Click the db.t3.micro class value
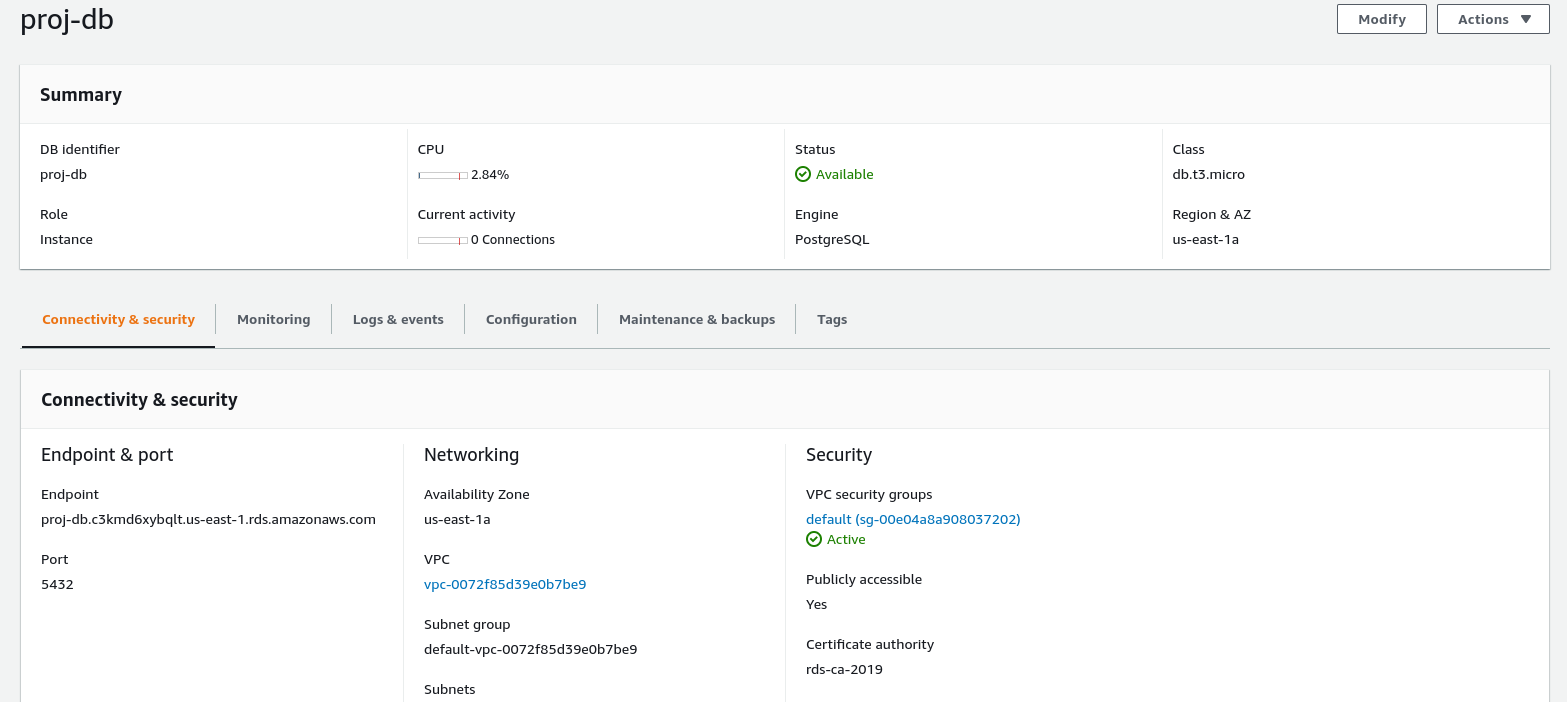This screenshot has height=702, width=1567. click(x=1208, y=174)
